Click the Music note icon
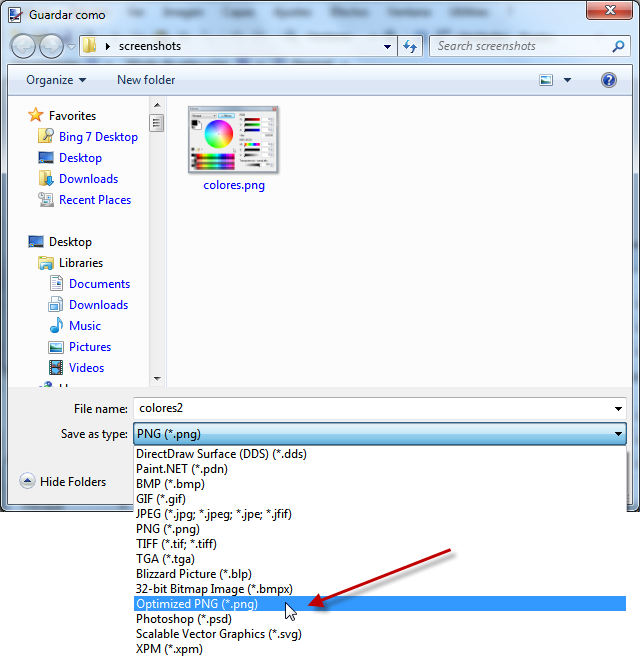This screenshot has width=640, height=656. (x=56, y=325)
